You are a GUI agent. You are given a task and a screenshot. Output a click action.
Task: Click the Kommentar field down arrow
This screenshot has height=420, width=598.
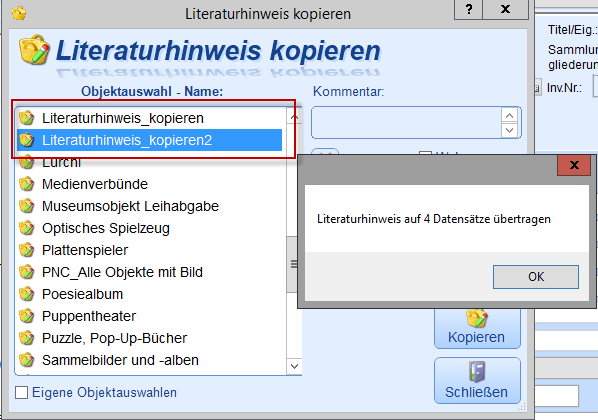[x=509, y=130]
